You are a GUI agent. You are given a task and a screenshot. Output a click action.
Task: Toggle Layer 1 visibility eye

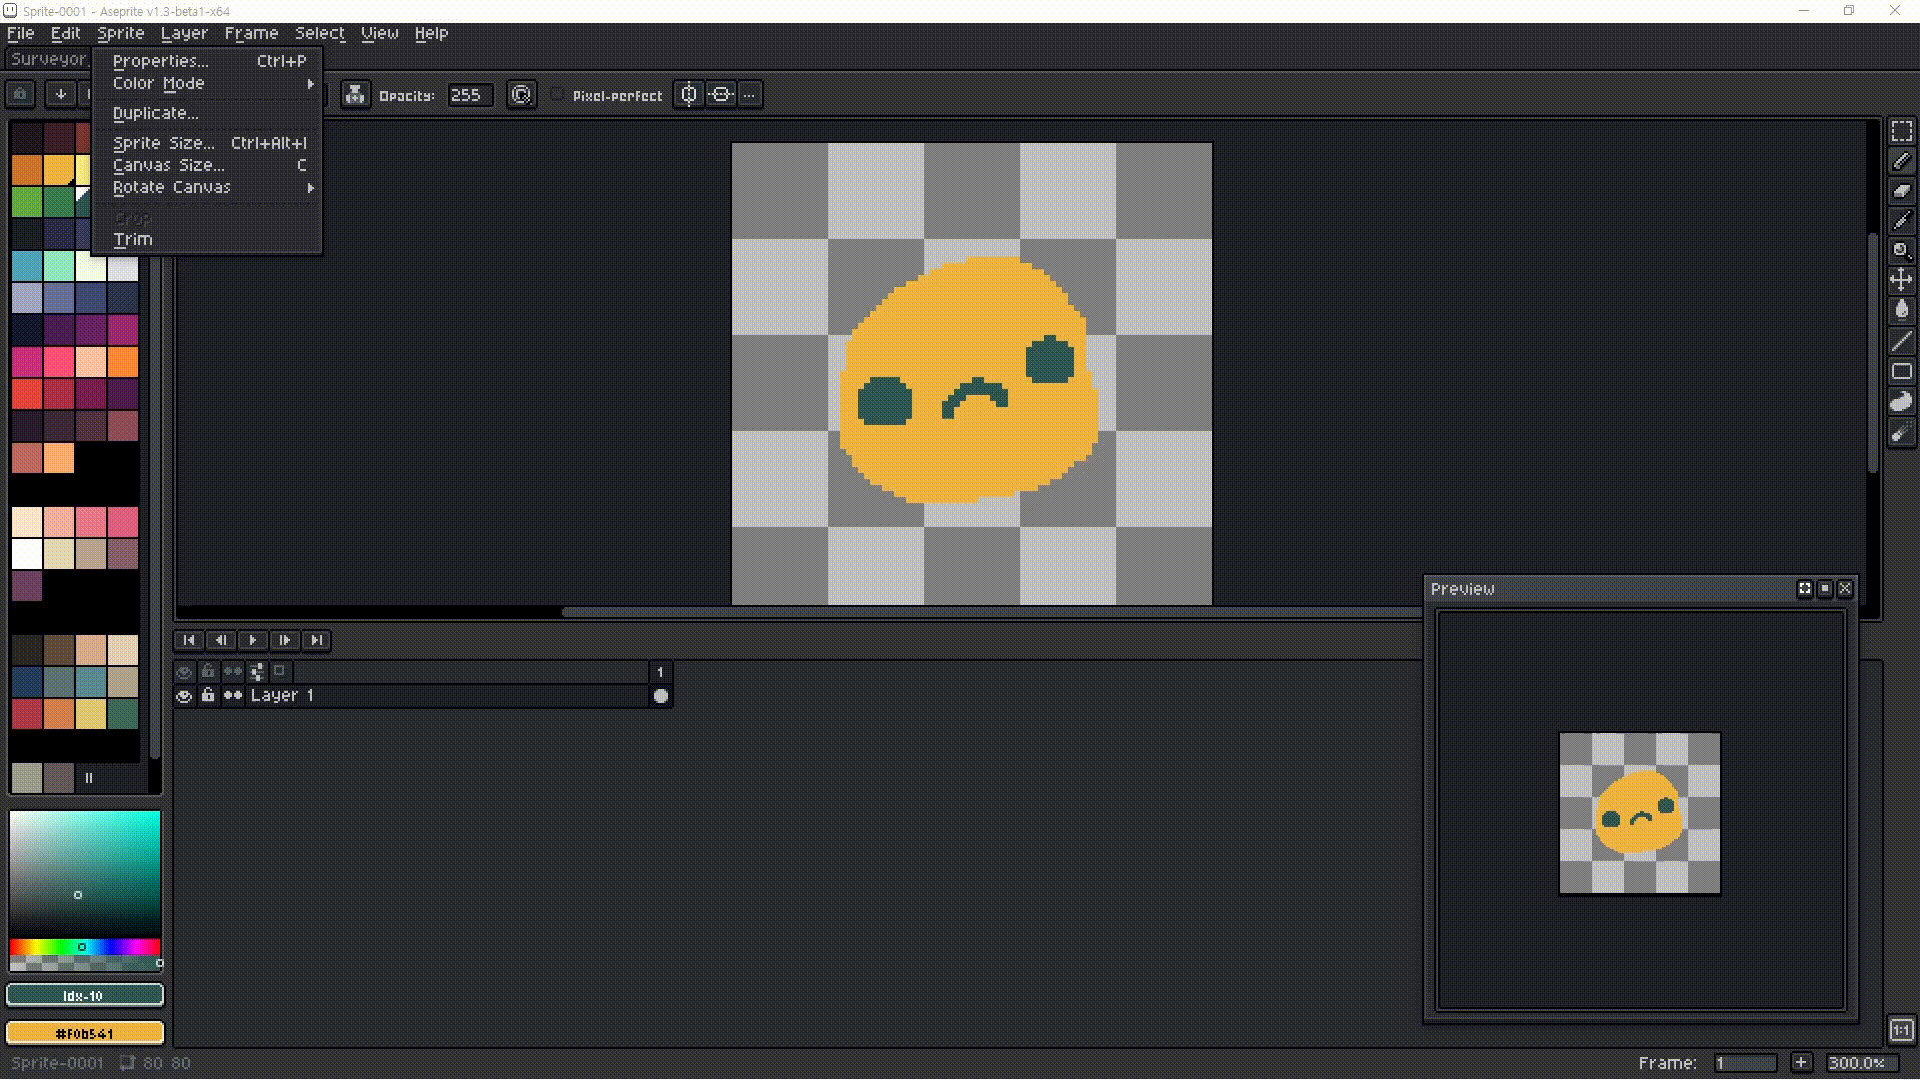tap(184, 696)
